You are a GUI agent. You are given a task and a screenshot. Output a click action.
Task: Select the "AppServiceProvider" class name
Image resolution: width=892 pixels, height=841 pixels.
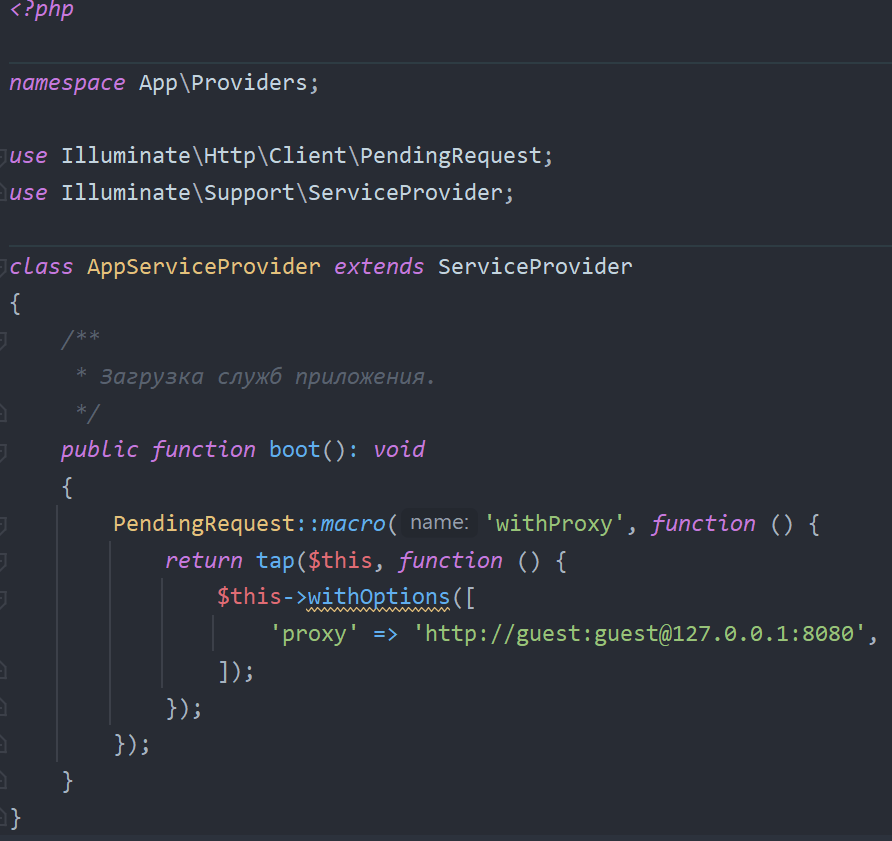pos(204,267)
